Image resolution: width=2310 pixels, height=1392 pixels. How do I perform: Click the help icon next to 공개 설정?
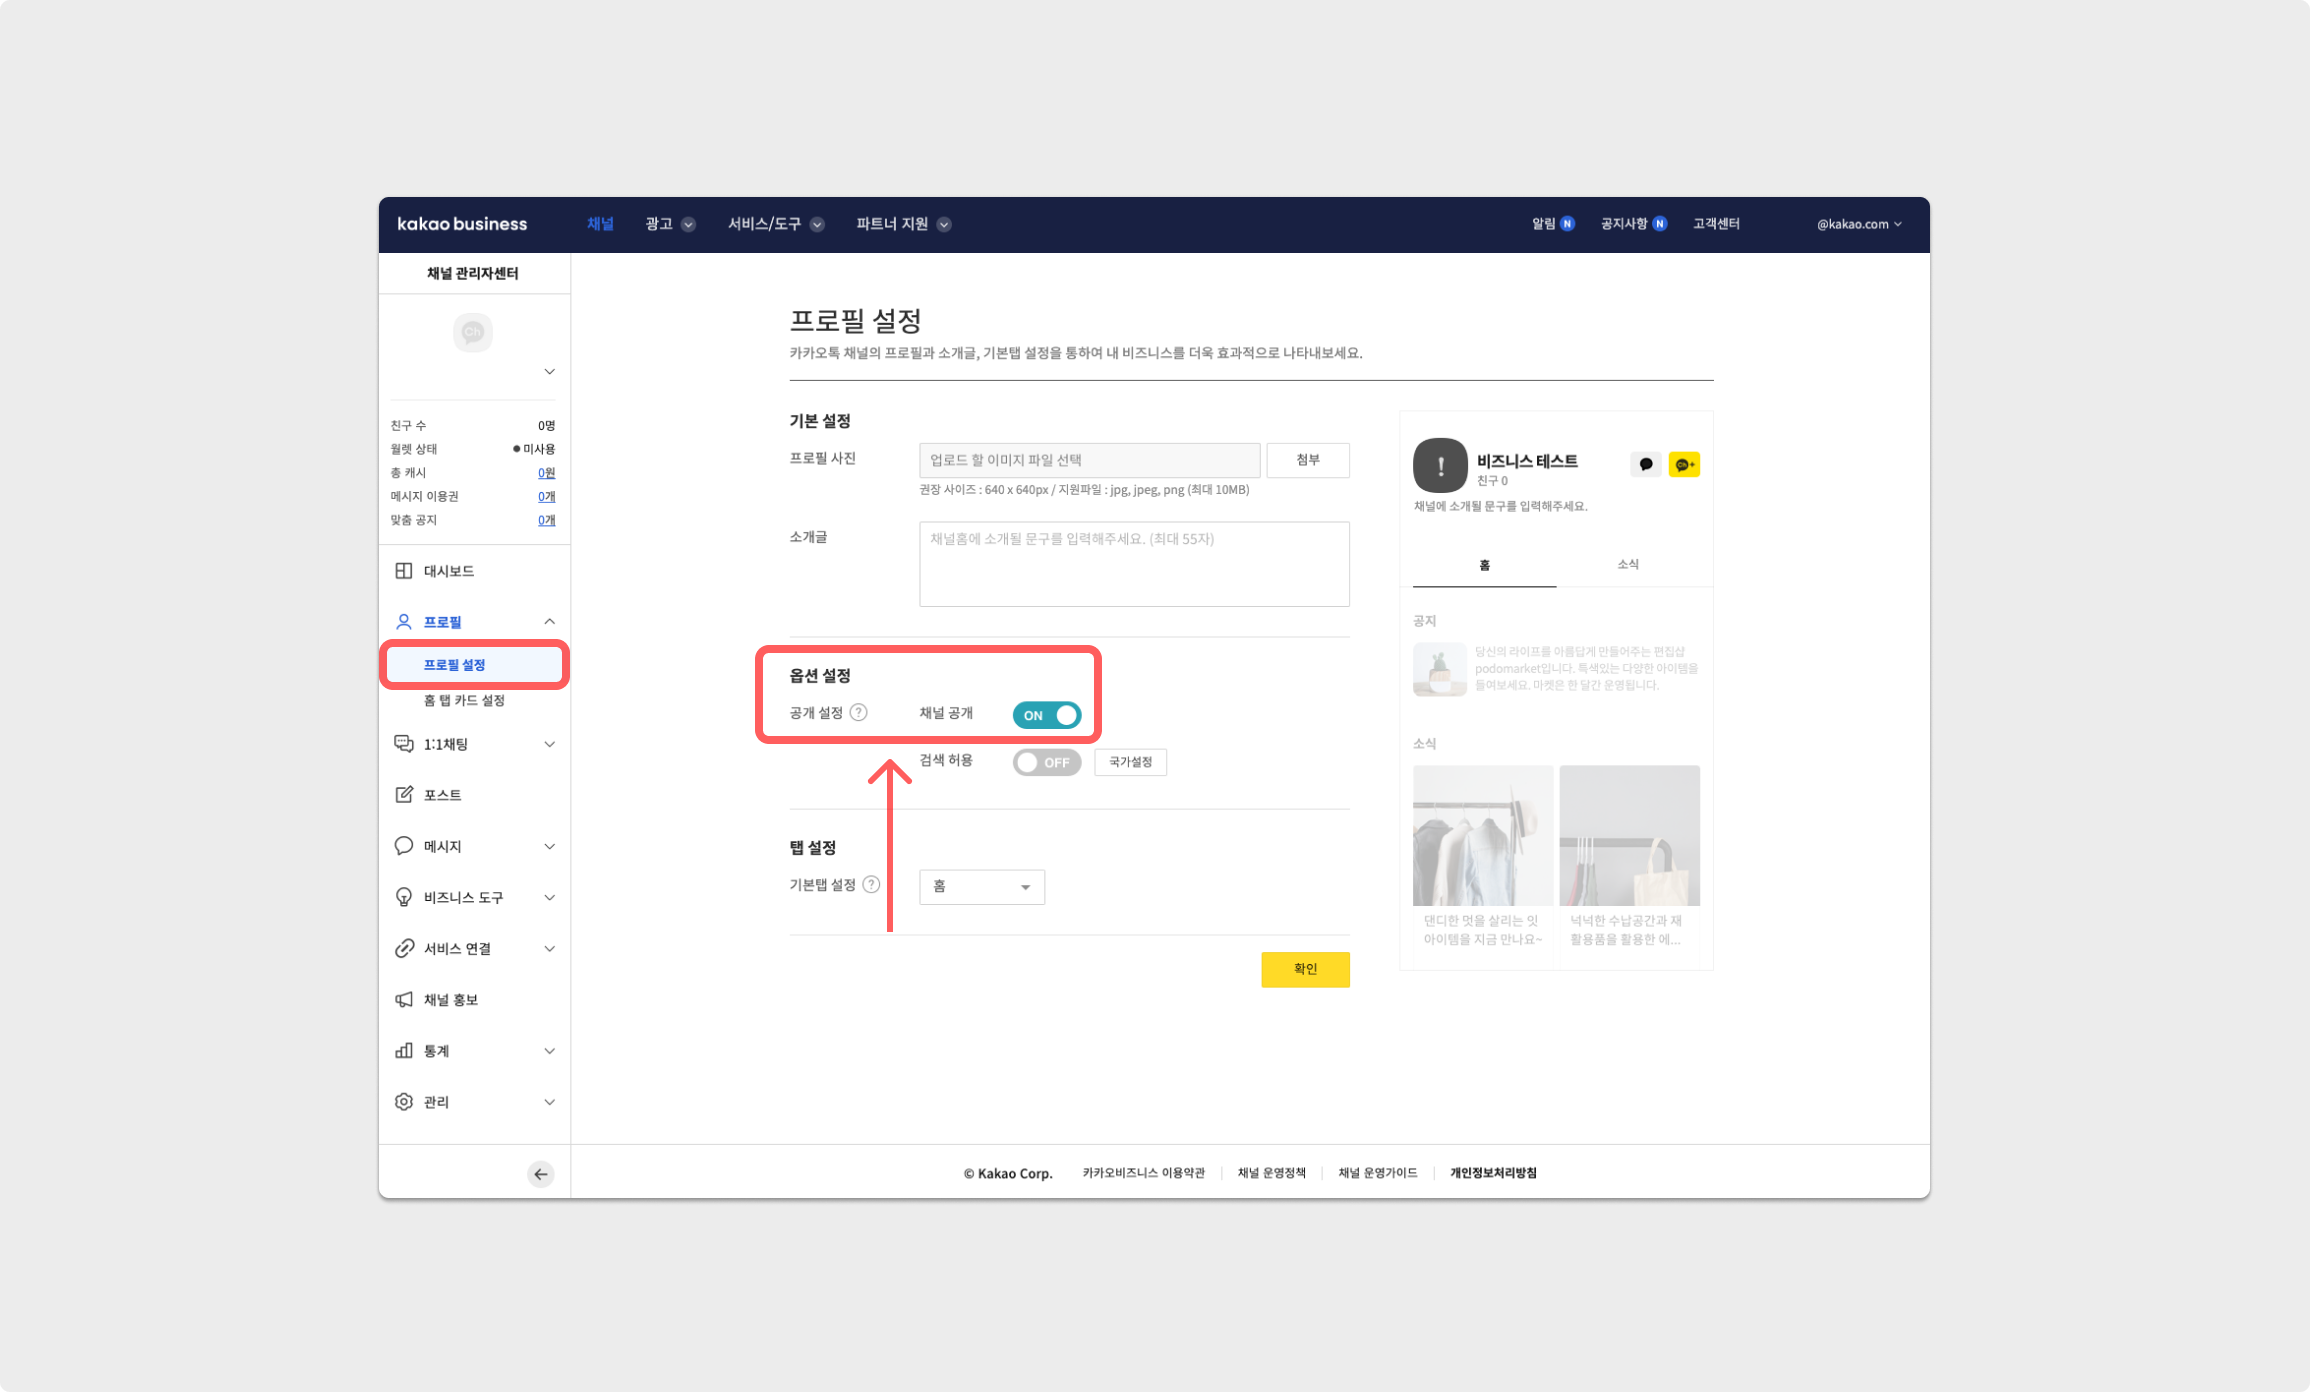(859, 713)
